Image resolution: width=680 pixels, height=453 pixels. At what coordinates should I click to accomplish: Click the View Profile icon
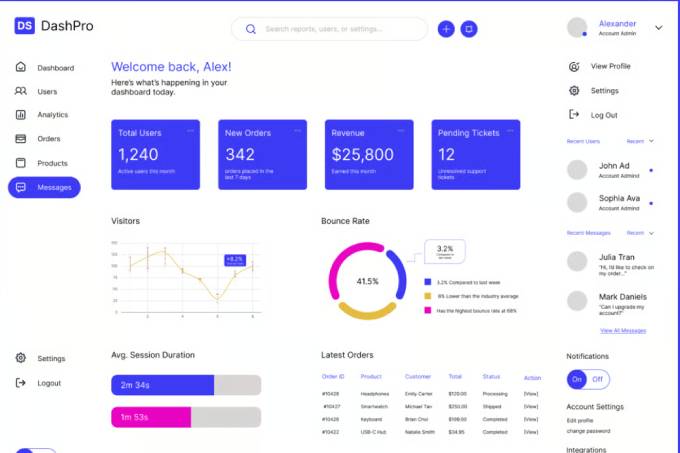[x=573, y=66]
